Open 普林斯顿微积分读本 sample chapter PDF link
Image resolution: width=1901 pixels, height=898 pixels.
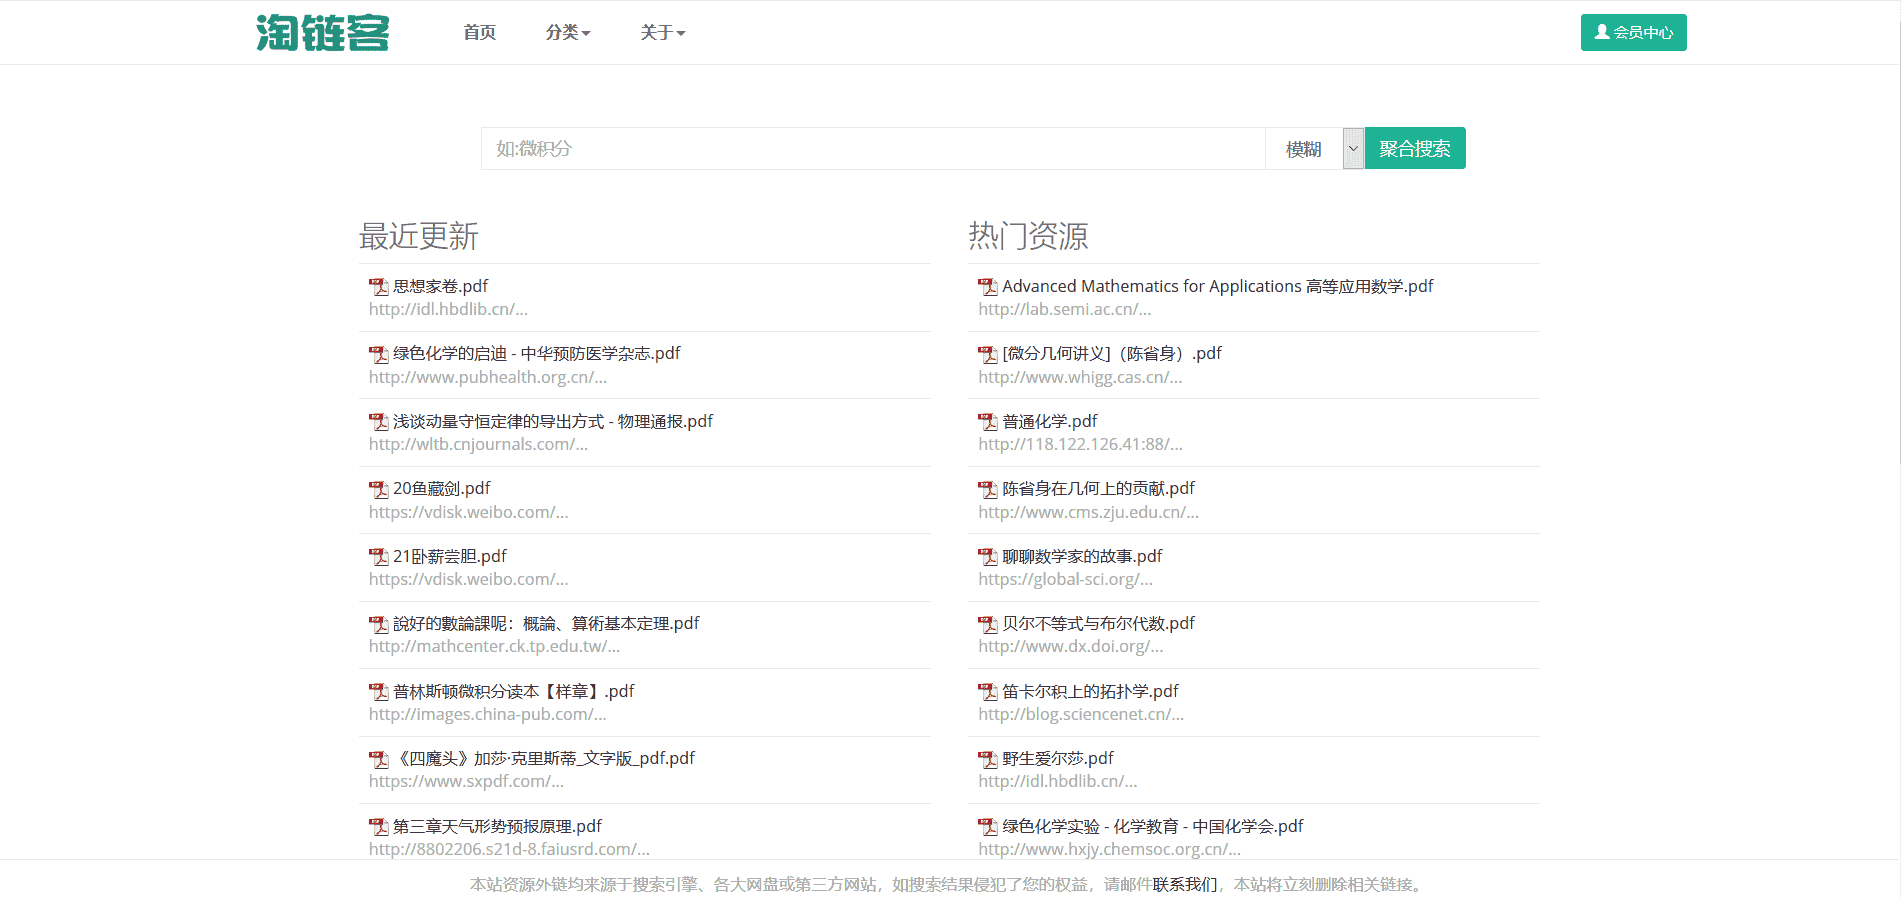tap(513, 691)
